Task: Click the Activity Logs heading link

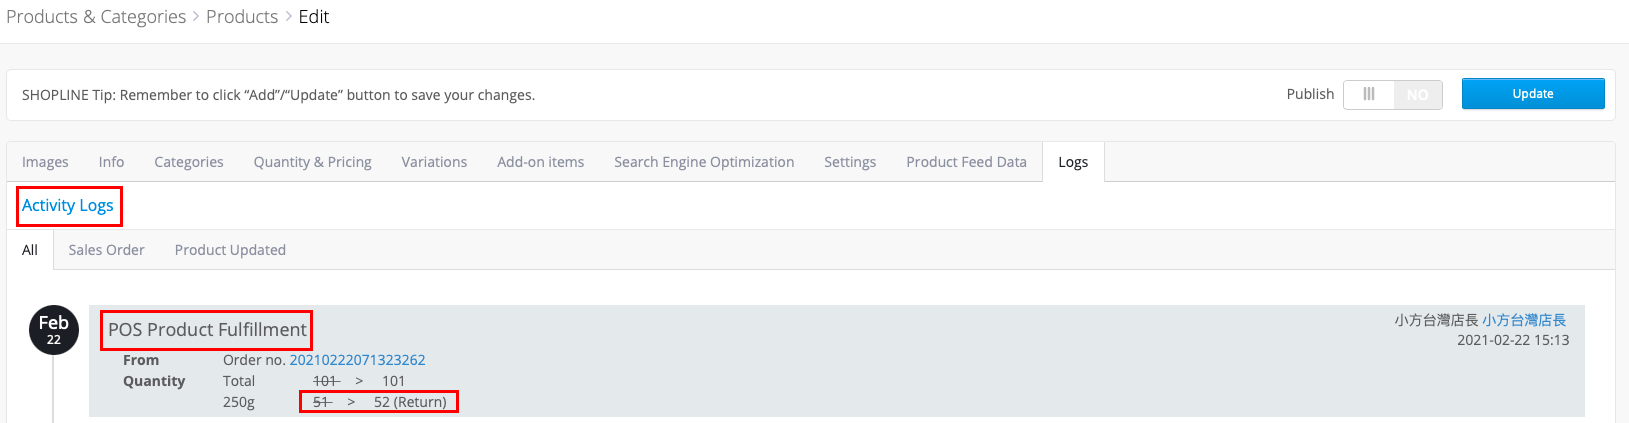Action: pos(68,205)
